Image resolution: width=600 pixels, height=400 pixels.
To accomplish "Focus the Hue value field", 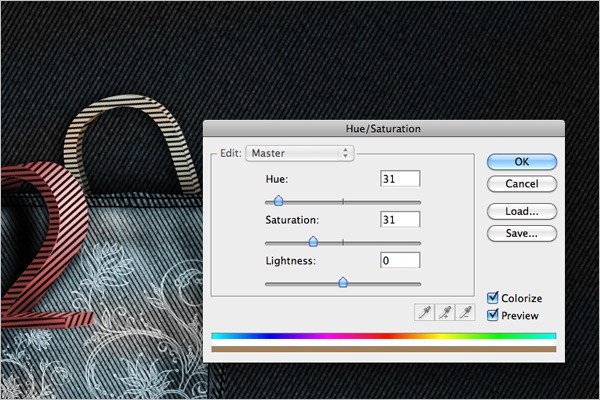I will pyautogui.click(x=400, y=179).
